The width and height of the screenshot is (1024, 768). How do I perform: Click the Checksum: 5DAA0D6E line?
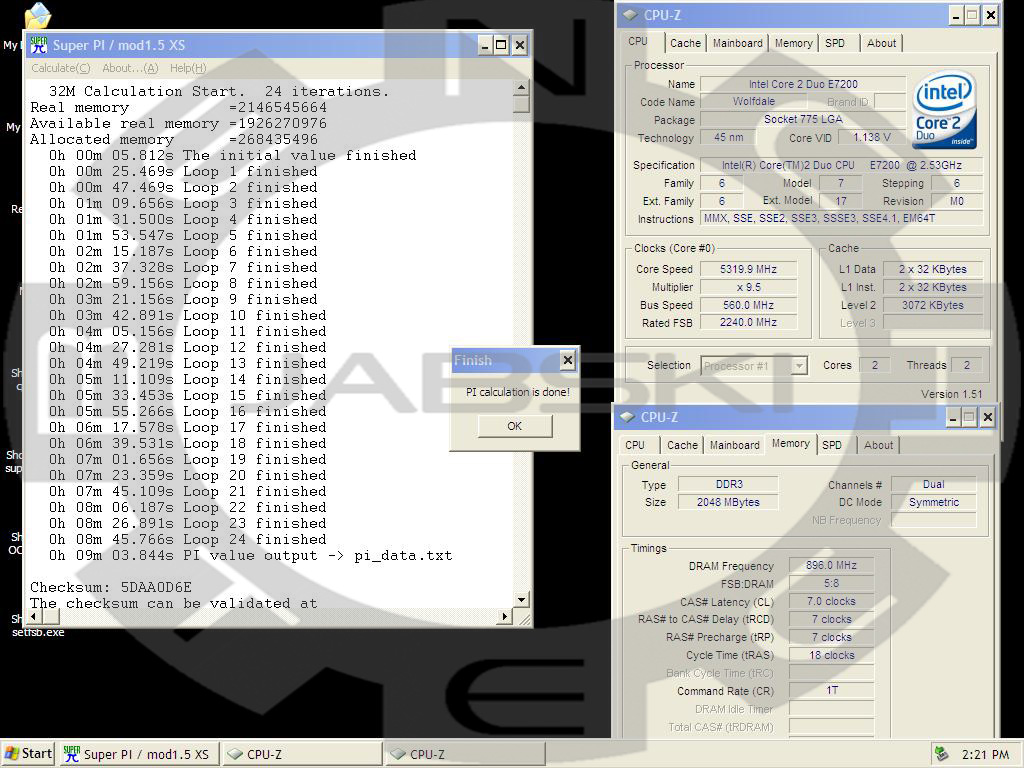111,587
